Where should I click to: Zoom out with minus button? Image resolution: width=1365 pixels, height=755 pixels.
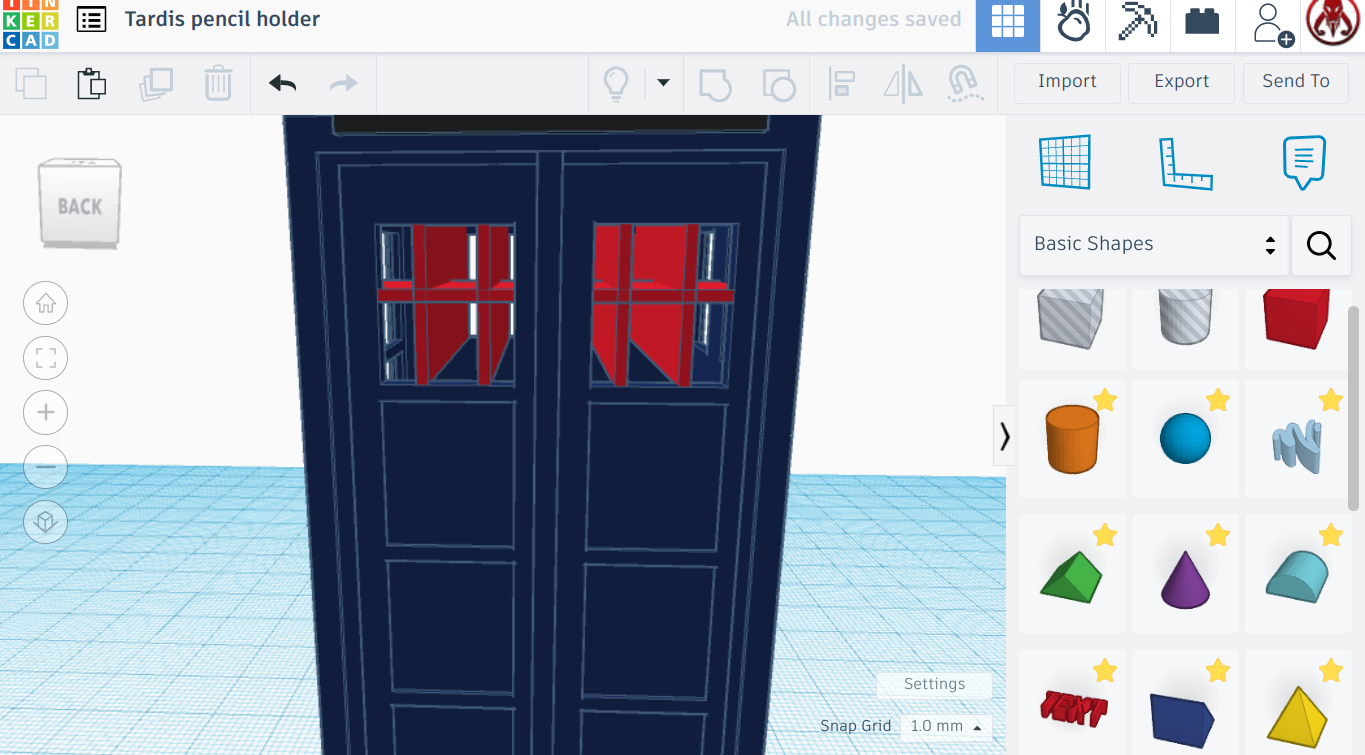(45, 467)
